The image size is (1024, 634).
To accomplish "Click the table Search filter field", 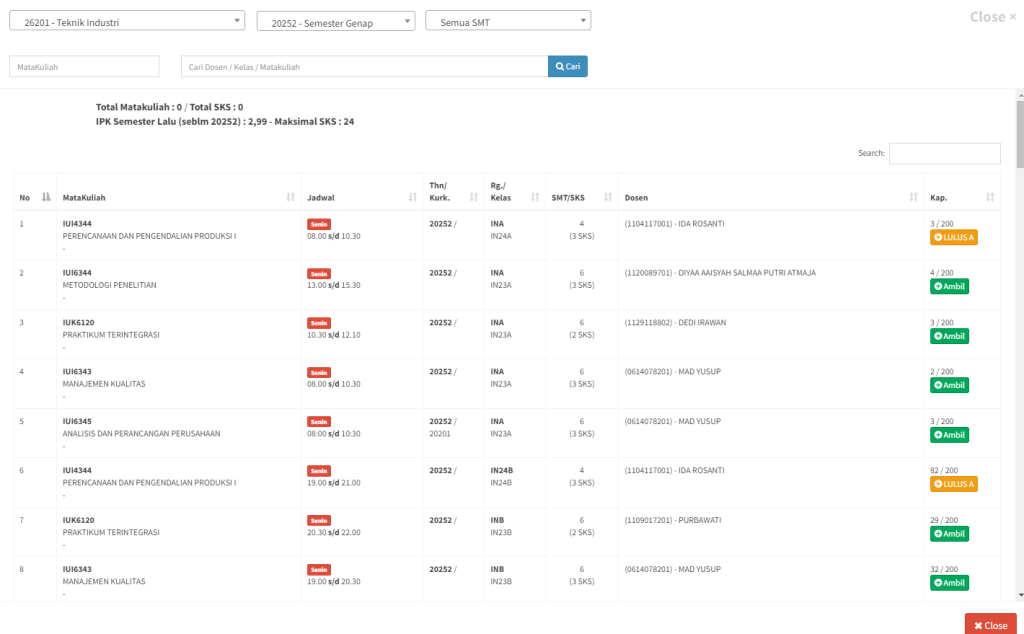I will (x=944, y=153).
